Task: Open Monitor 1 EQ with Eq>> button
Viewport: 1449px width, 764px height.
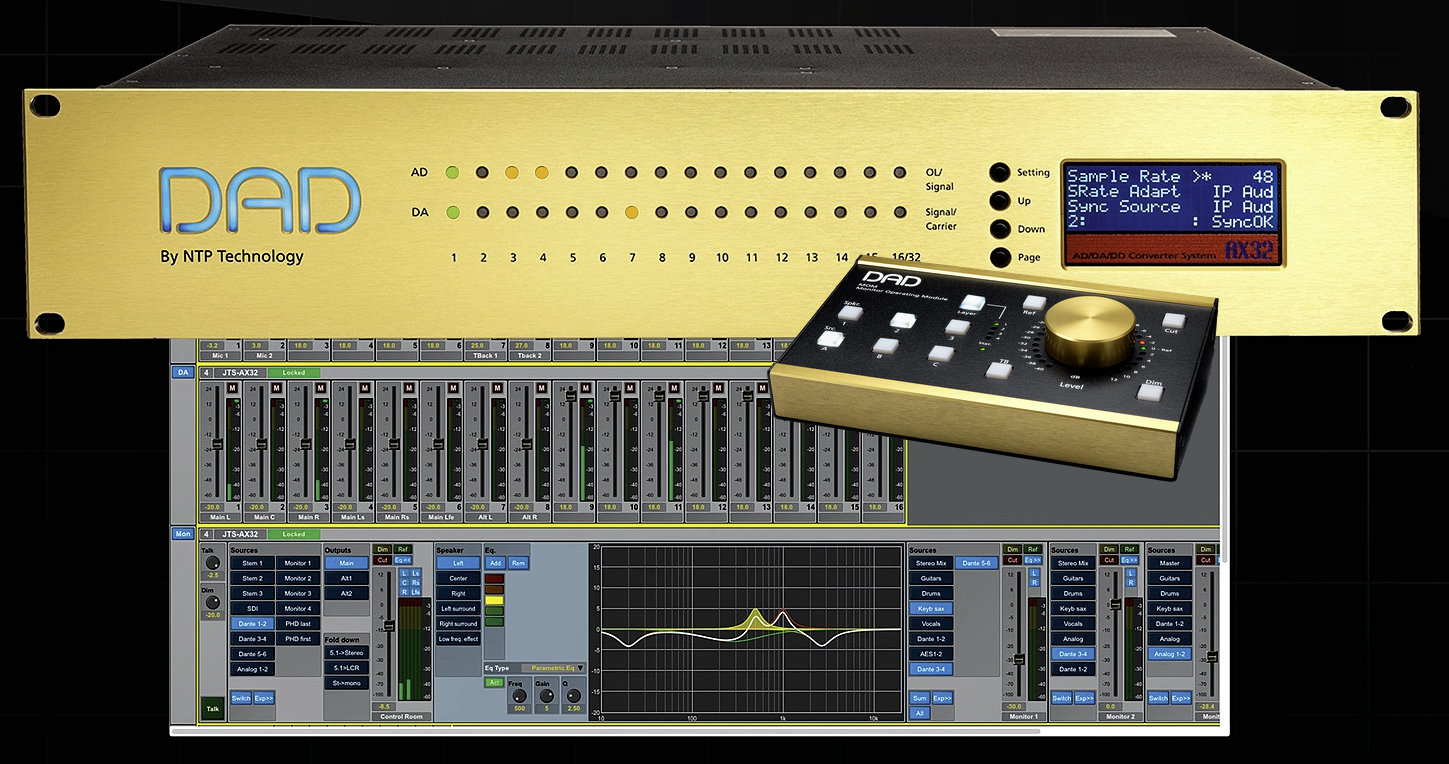Action: 1033,560
